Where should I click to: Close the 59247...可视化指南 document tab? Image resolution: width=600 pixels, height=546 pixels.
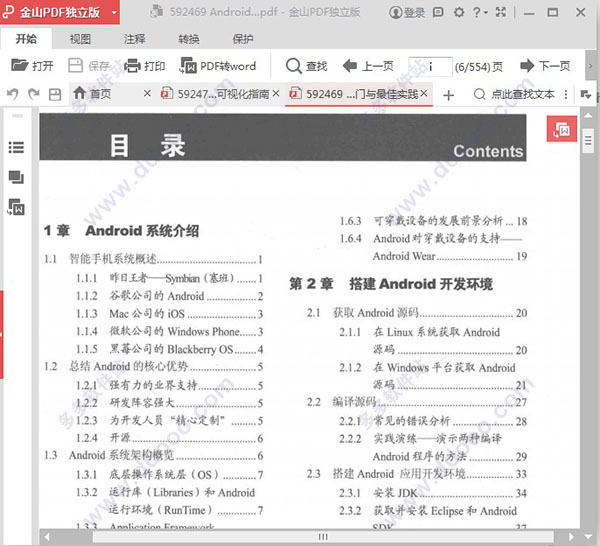[276, 93]
